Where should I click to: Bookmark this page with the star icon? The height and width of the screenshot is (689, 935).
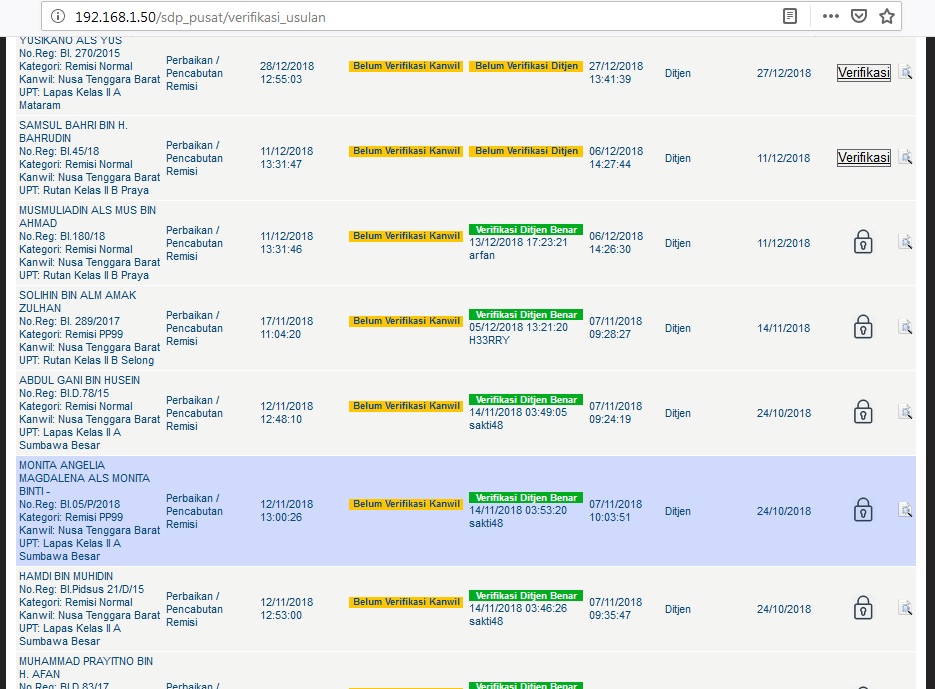click(886, 16)
